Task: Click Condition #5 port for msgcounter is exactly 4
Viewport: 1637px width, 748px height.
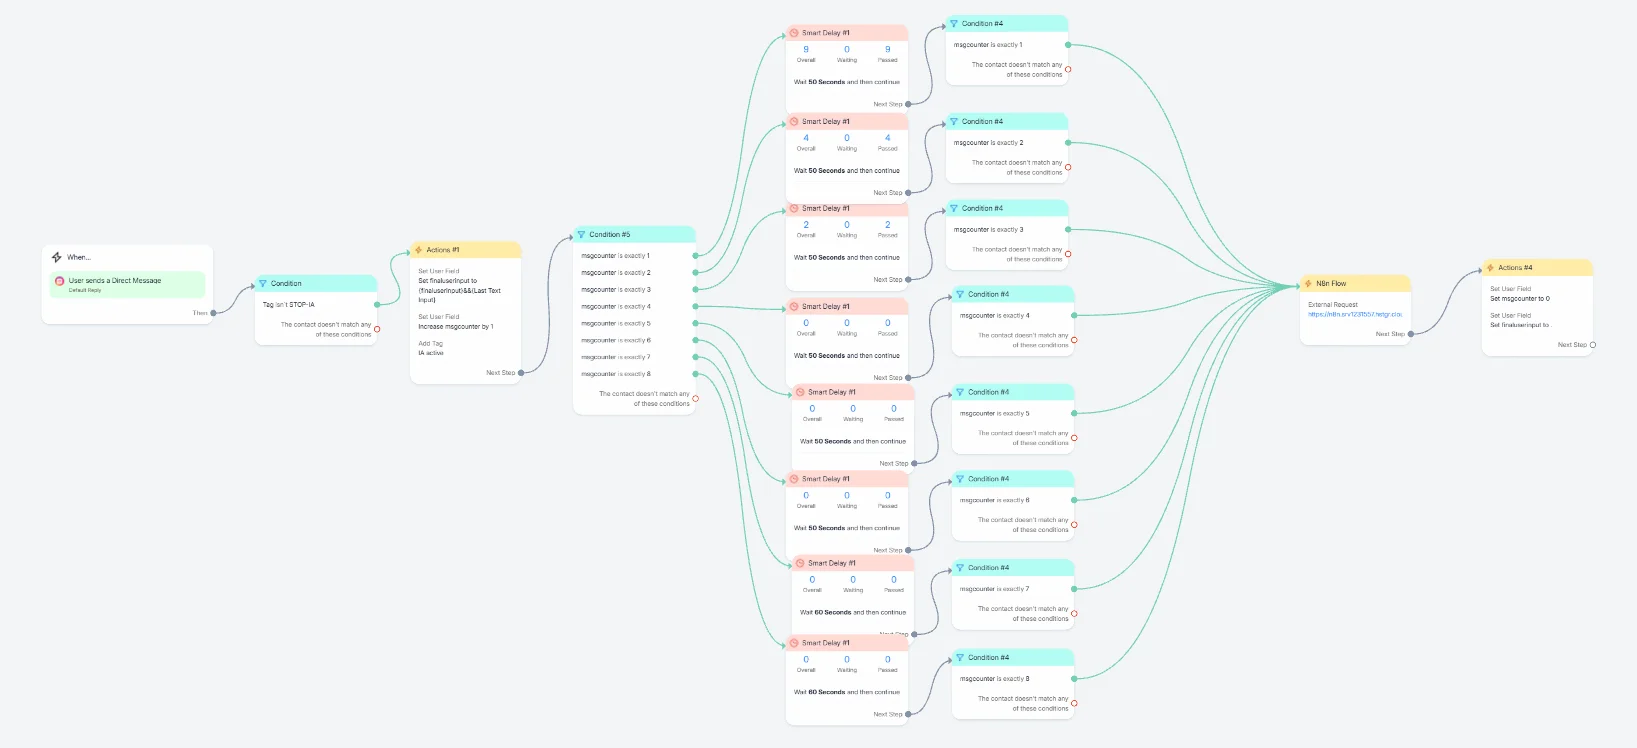Action: pyautogui.click(x=696, y=307)
